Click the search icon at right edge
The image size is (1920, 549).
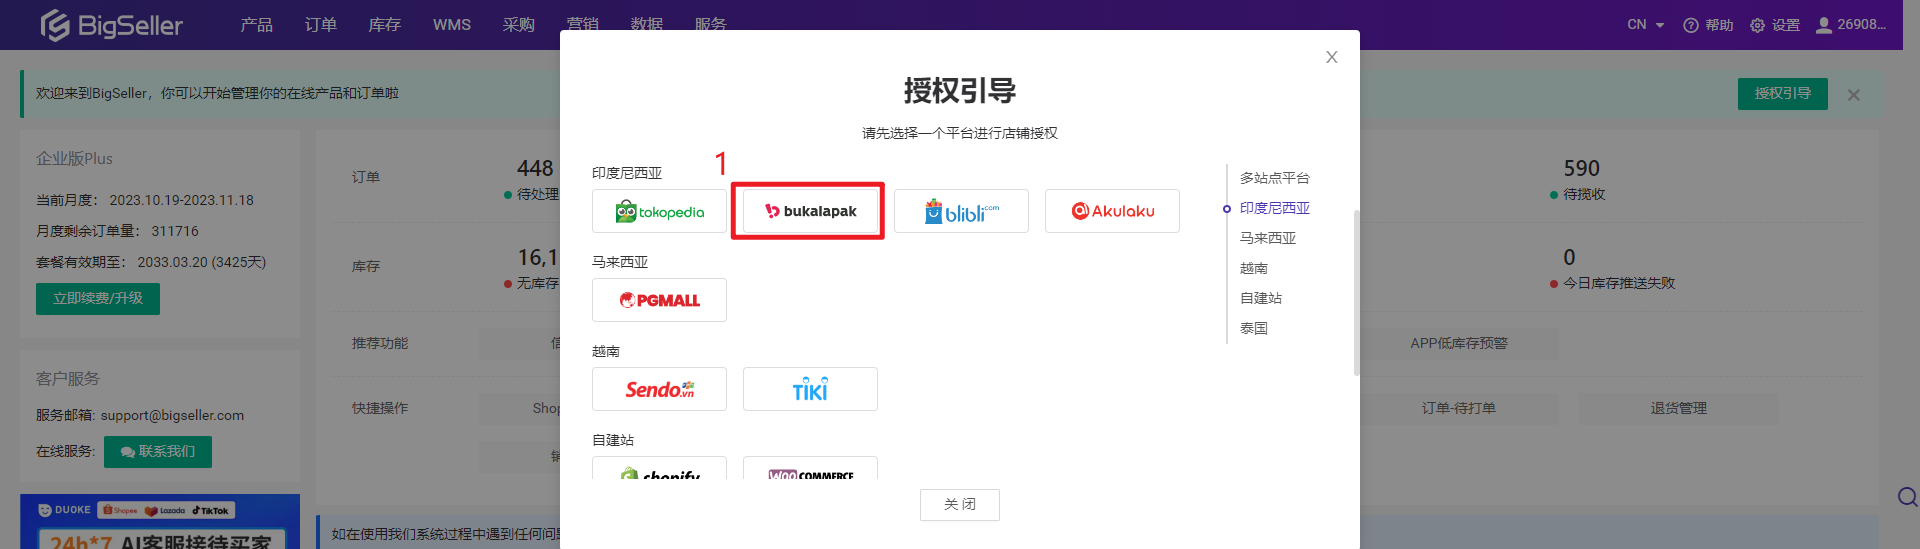(x=1907, y=497)
